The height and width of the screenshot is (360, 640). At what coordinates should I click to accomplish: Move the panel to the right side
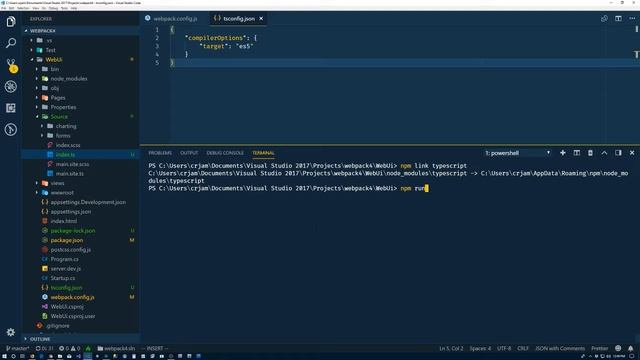click(x=618, y=153)
